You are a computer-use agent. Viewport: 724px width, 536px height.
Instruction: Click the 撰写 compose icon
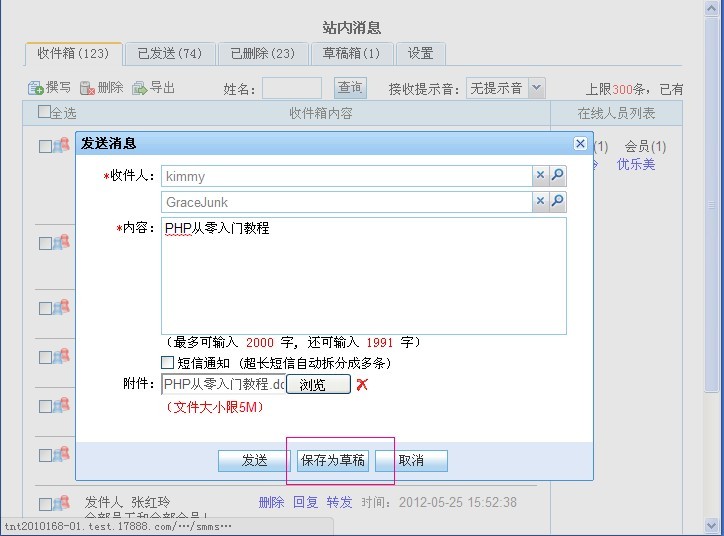click(36, 88)
